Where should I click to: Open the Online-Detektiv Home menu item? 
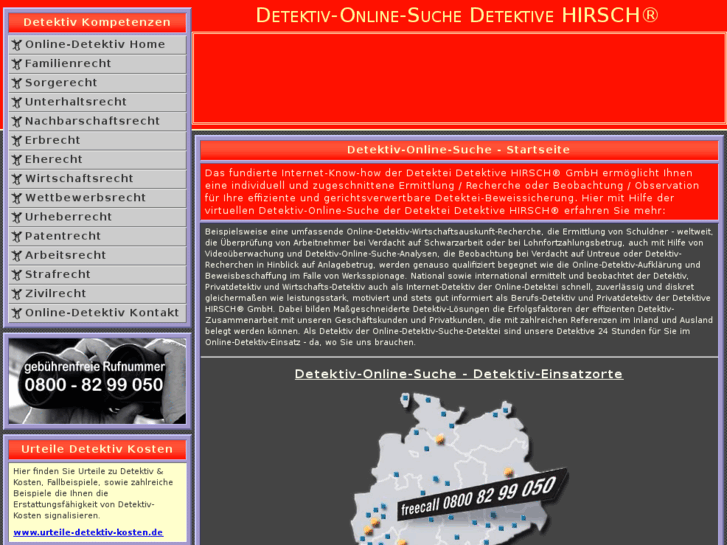(x=97, y=45)
